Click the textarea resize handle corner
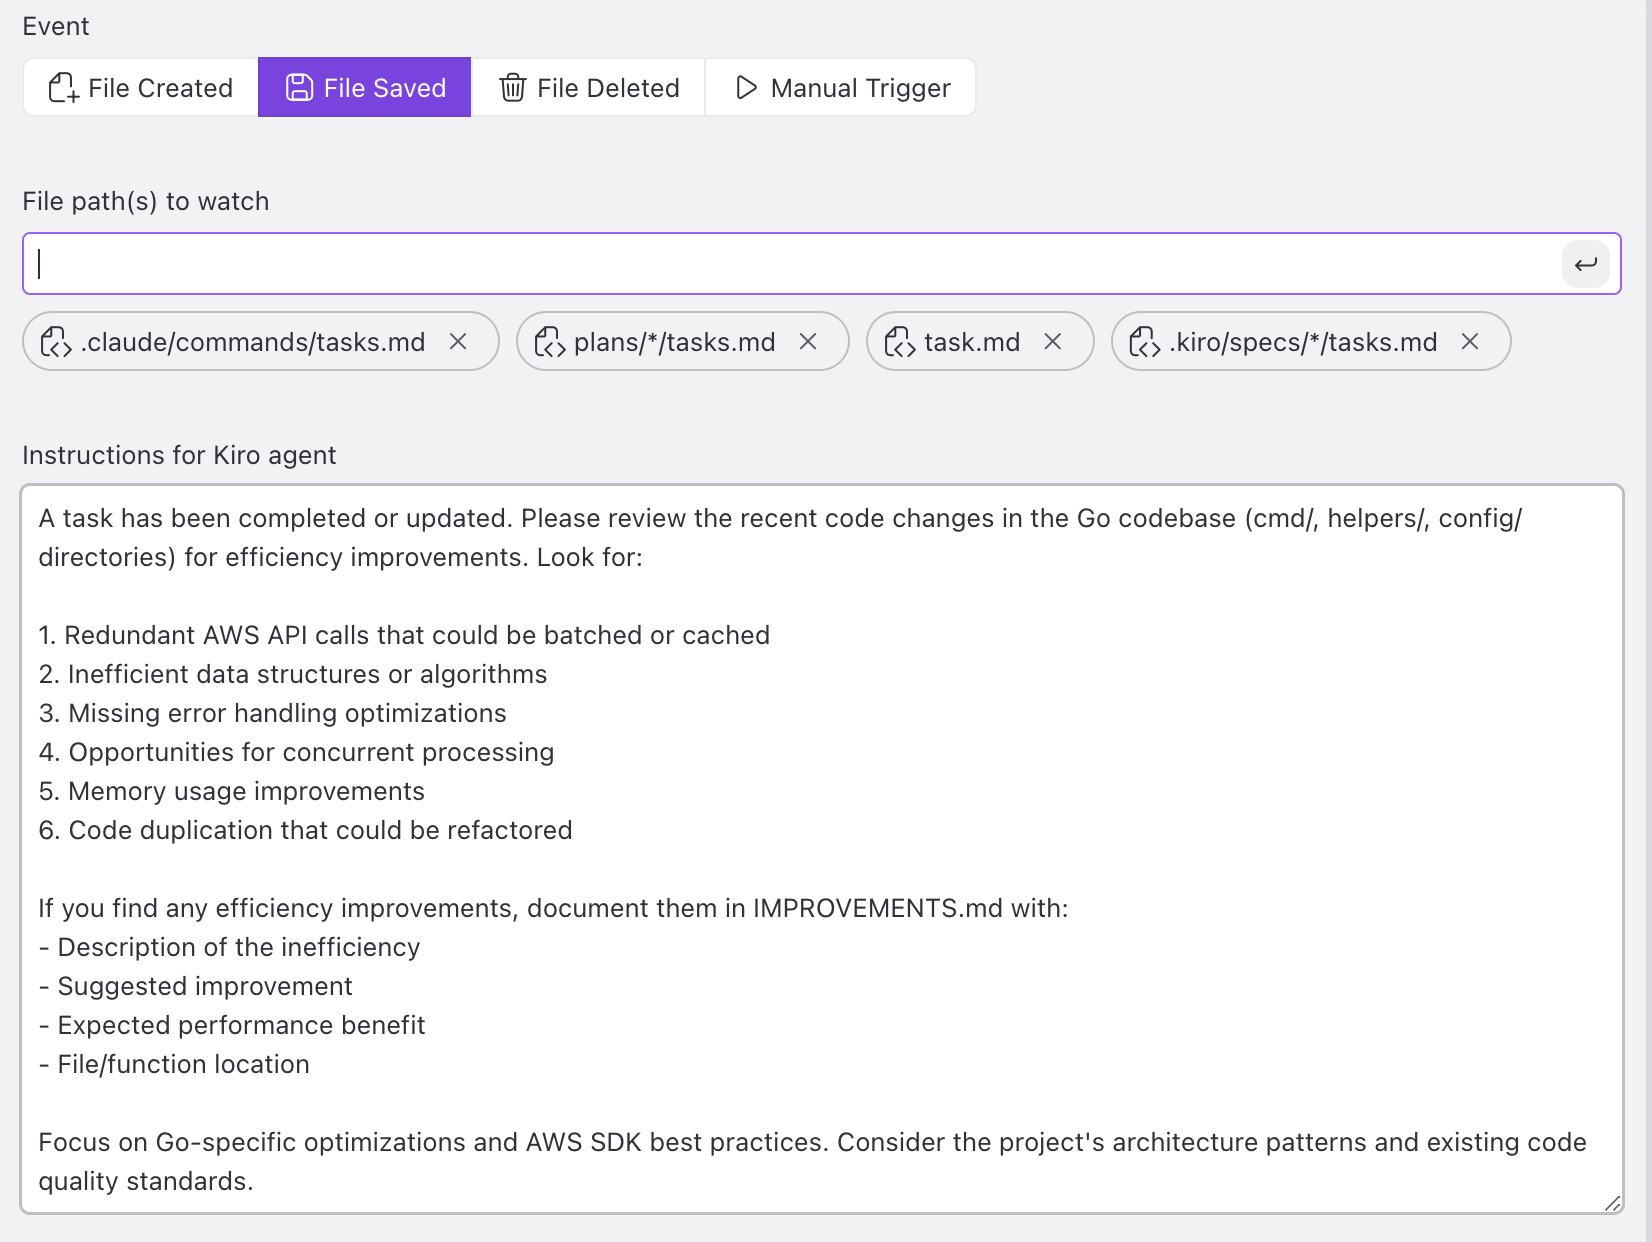This screenshot has height=1242, width=1652. [x=1612, y=1203]
